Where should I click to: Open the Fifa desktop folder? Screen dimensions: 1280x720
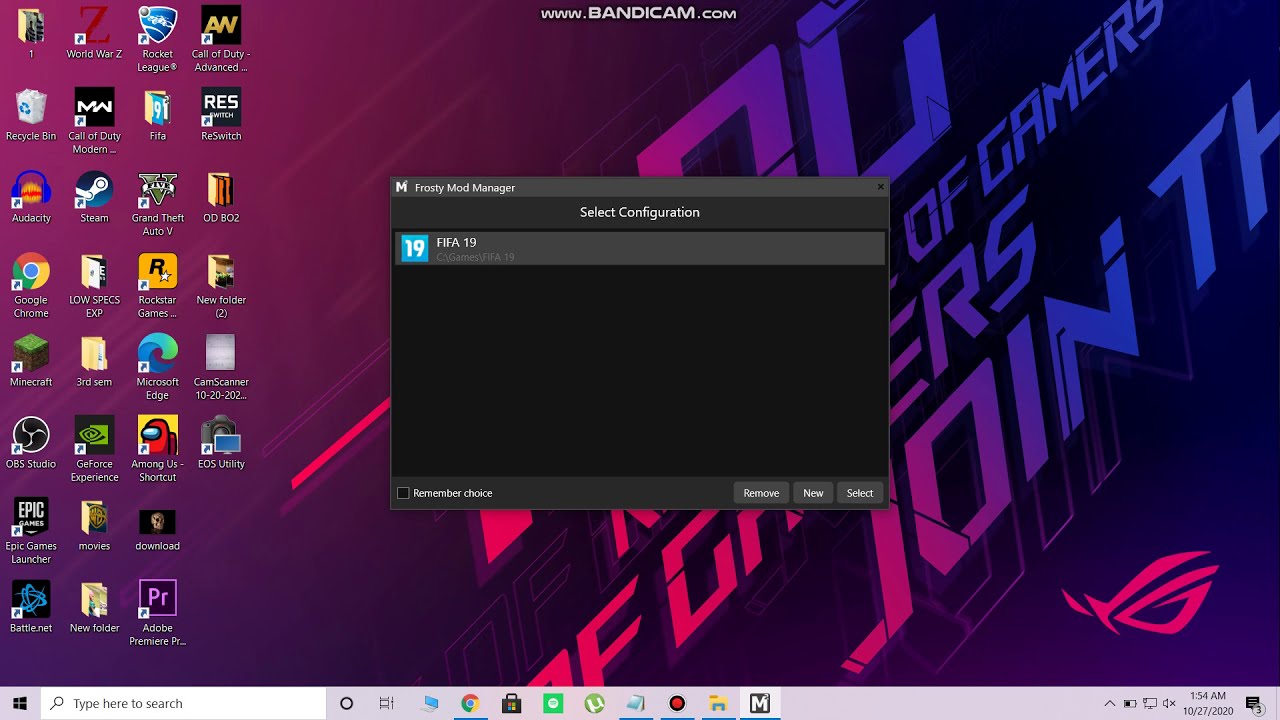tap(158, 116)
